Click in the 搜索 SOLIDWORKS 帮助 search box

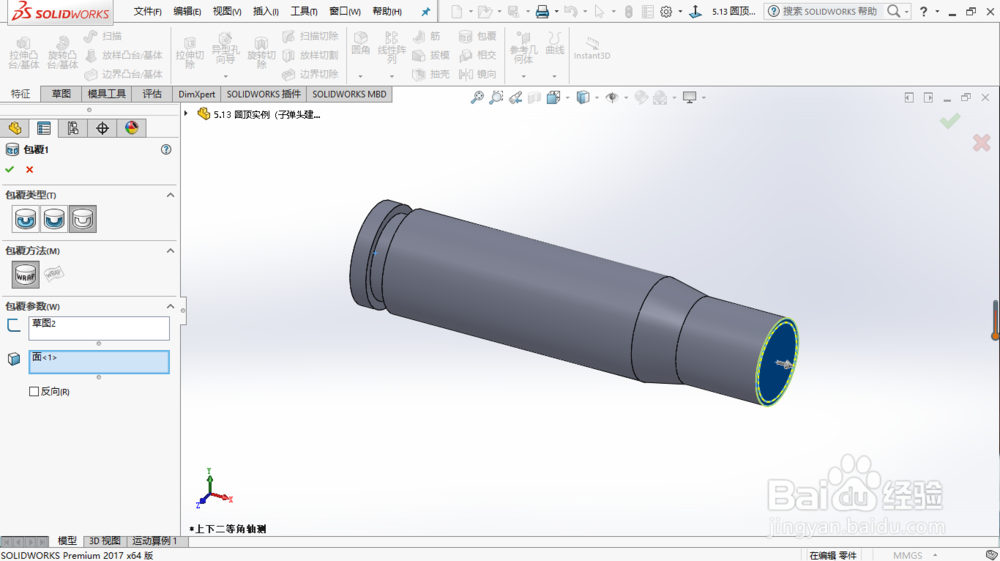point(830,11)
